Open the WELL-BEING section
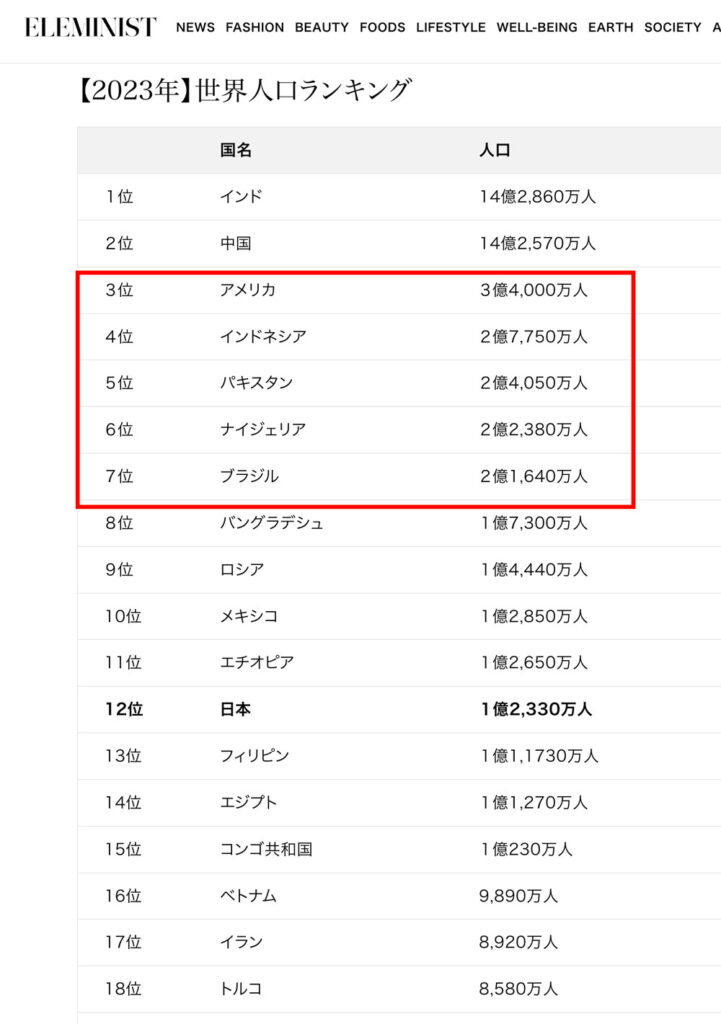This screenshot has height=1024, width=721. coord(536,27)
